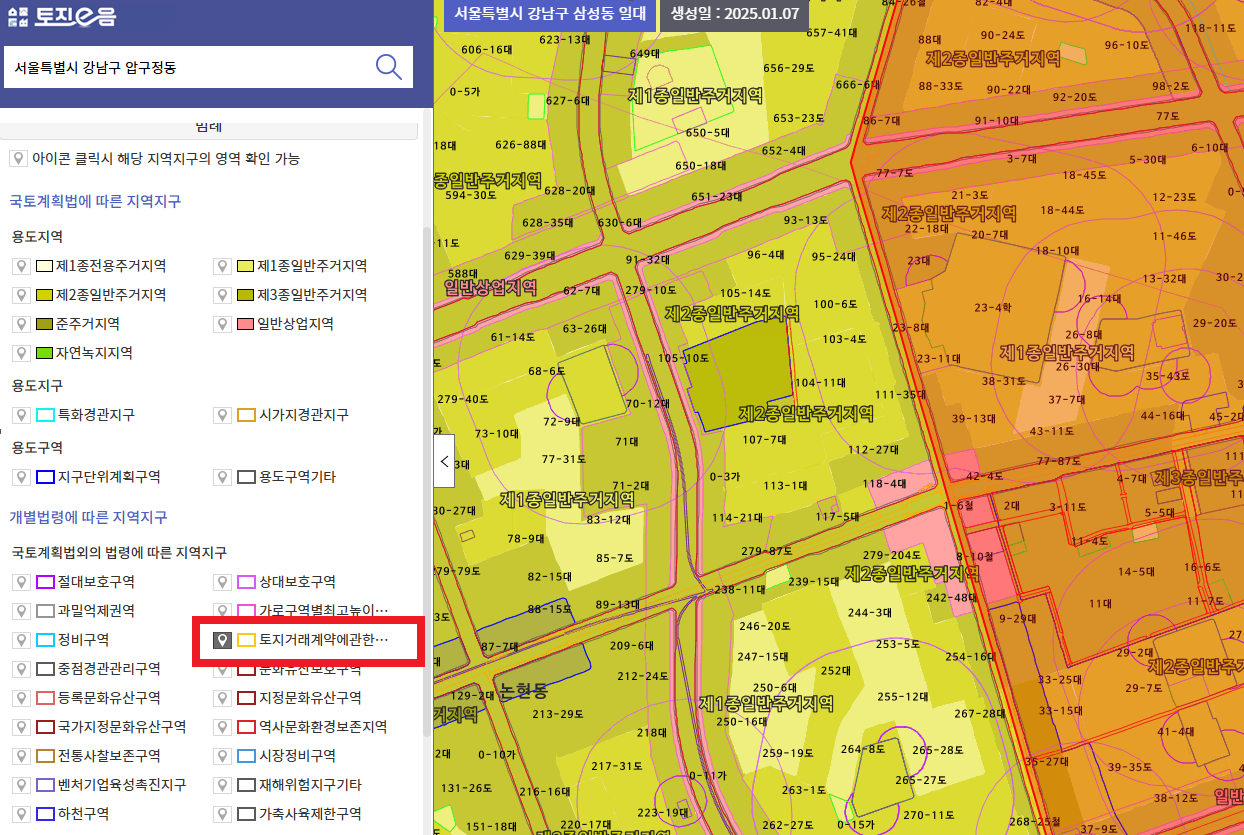Click the 아이콘 클릭시 해당 지역지구 hint text
The image size is (1244, 835).
point(165,159)
